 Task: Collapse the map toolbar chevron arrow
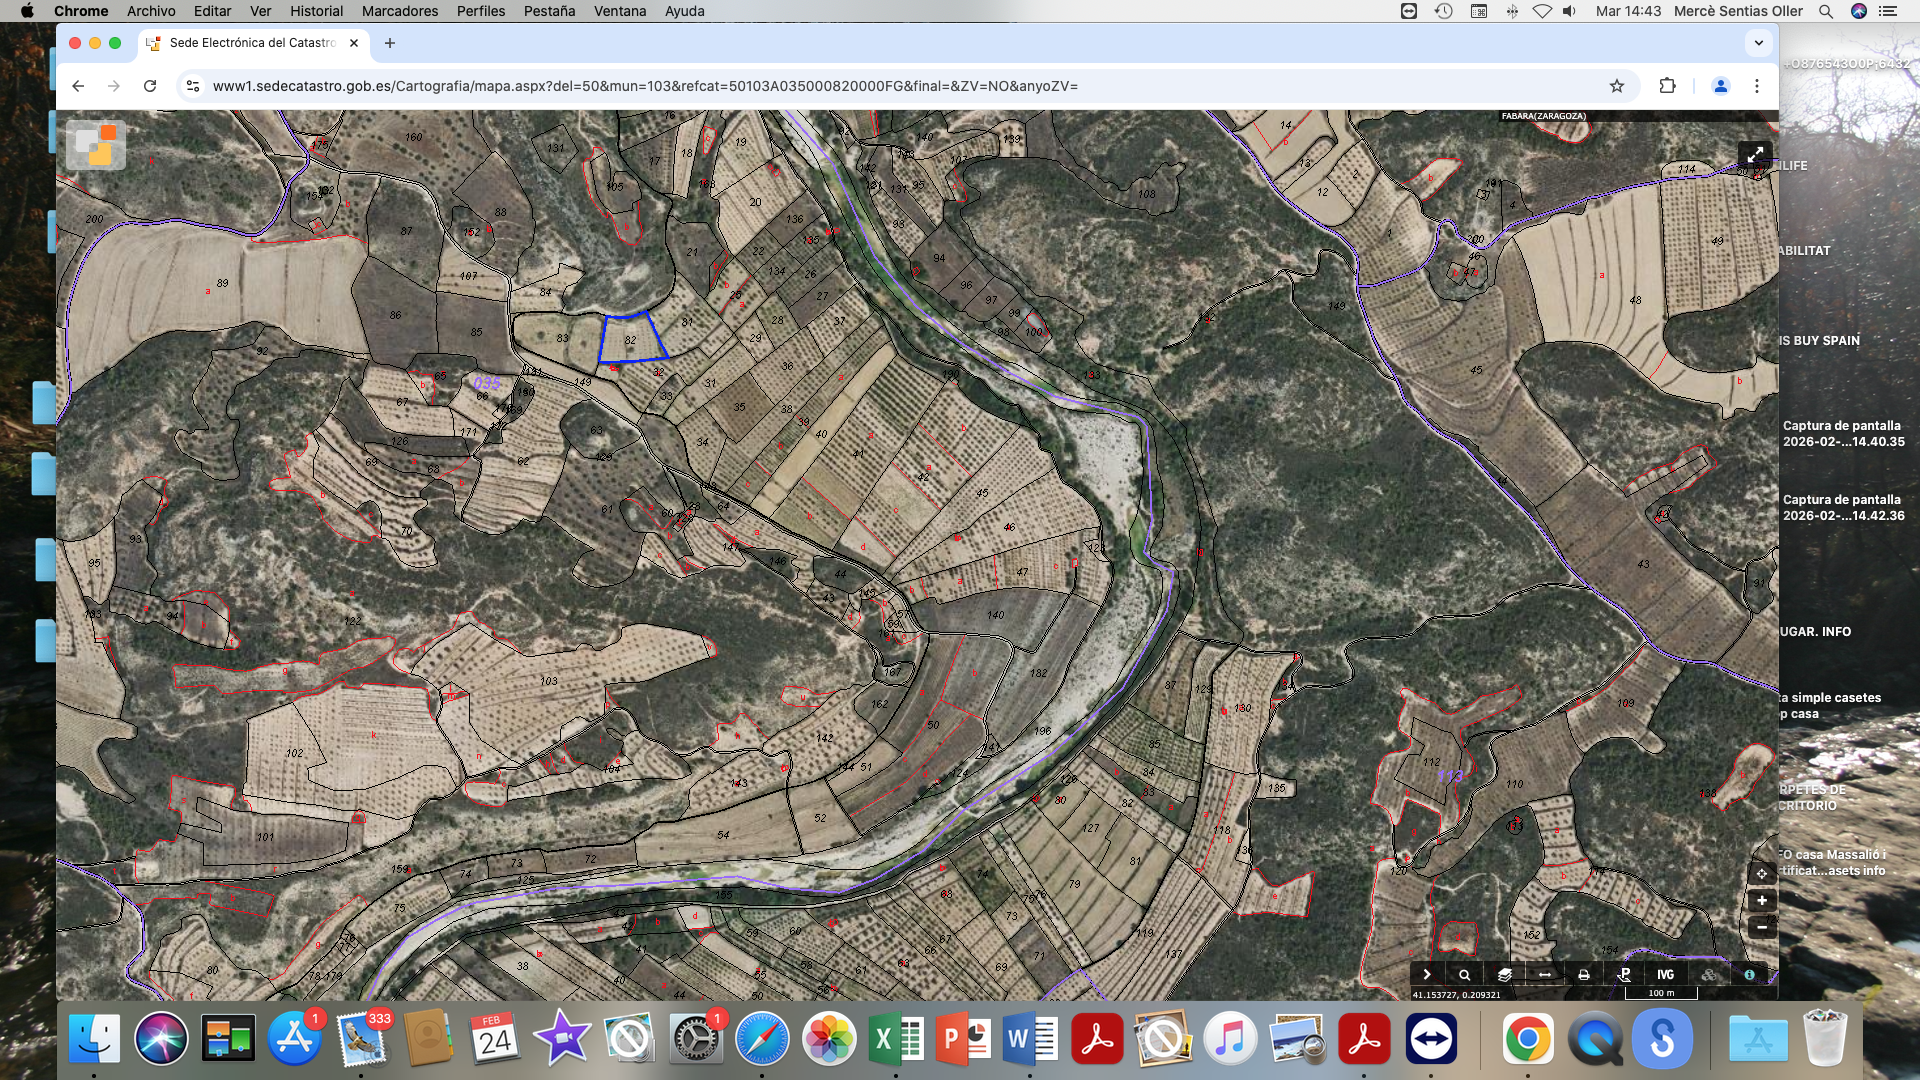(x=1427, y=975)
